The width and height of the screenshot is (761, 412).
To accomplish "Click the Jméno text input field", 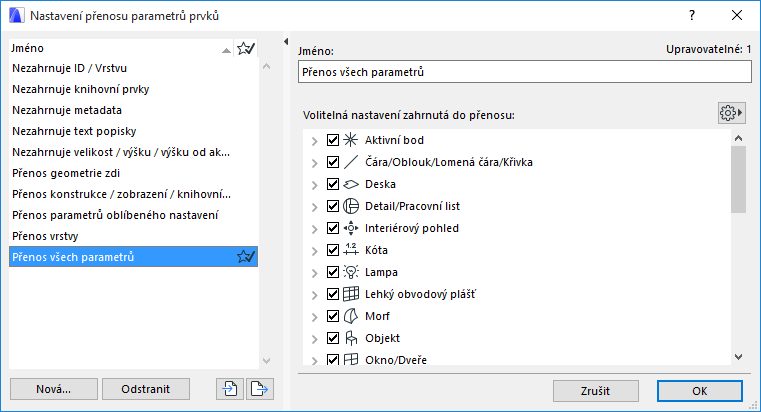I will 524,73.
